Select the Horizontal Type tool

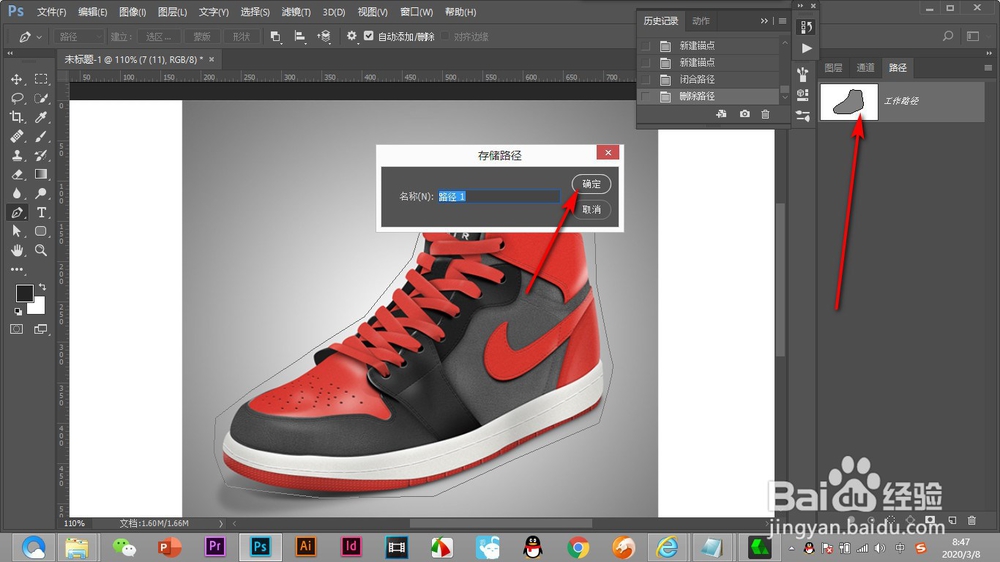42,212
